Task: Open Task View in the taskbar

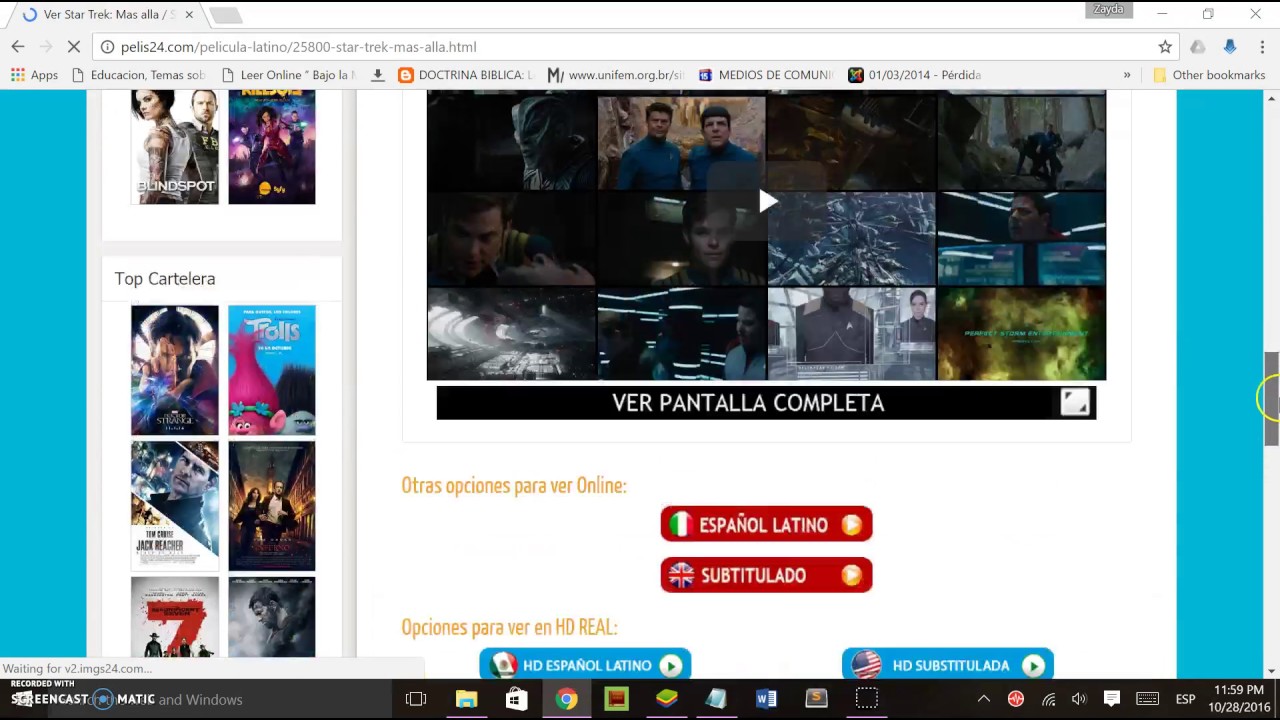Action: (x=416, y=699)
